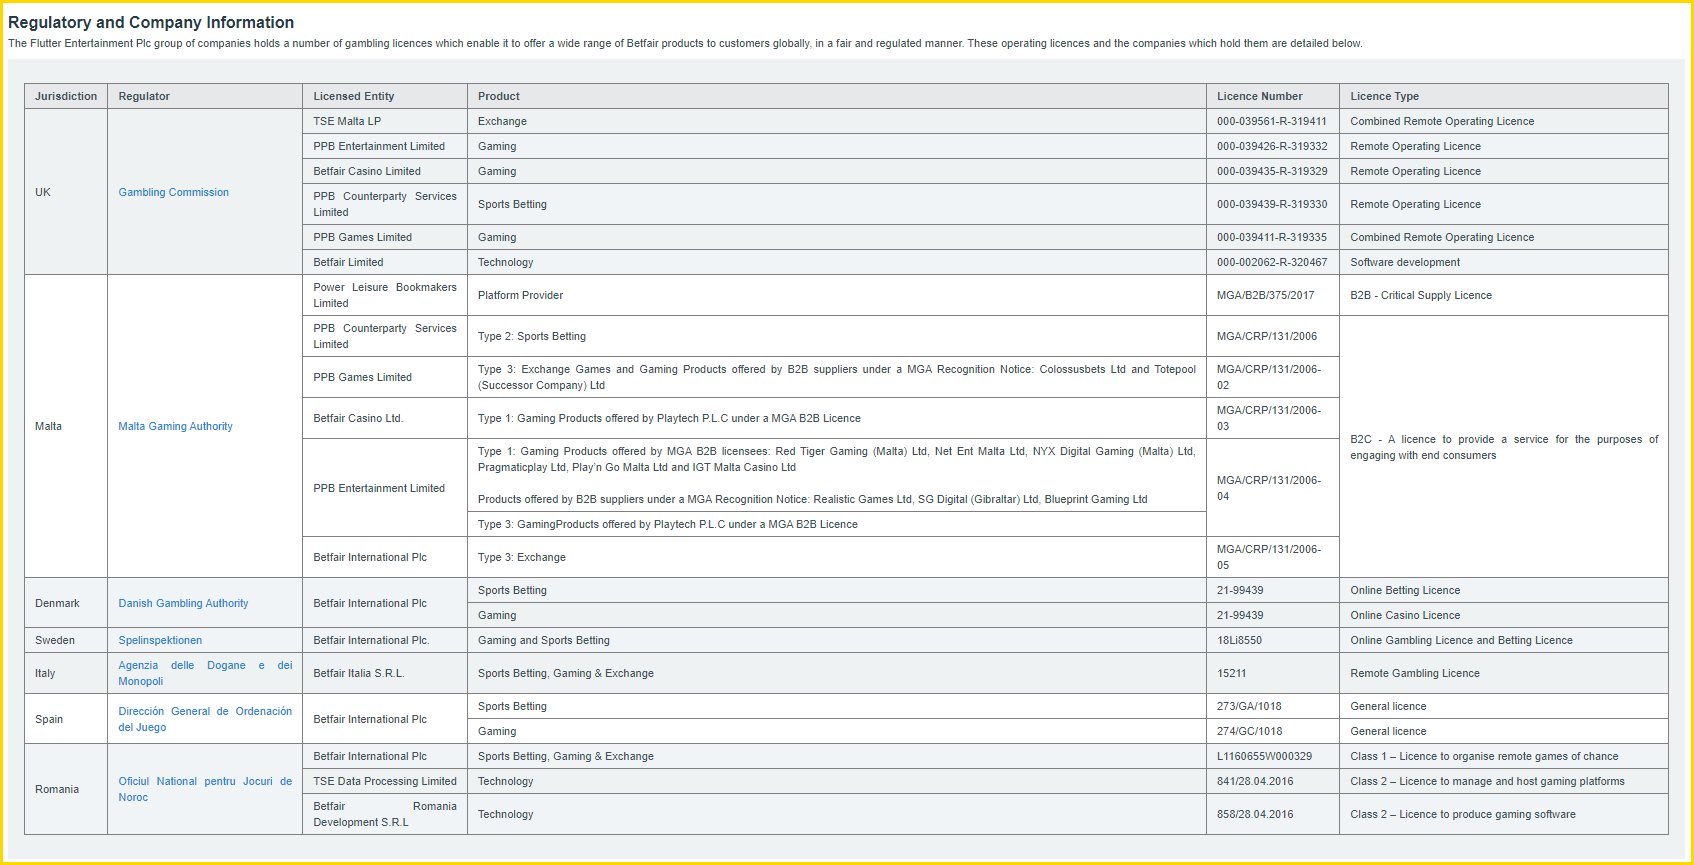Screen dimensions: 1694x865
Task: Select the Licence Type column header
Action: [1504, 96]
